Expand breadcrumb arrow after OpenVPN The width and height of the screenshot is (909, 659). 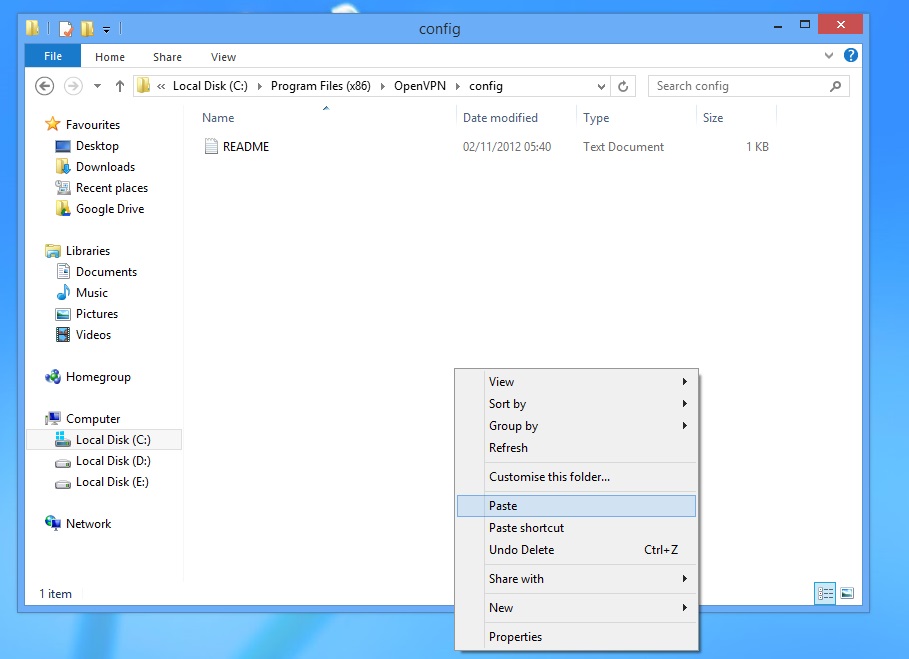click(457, 86)
